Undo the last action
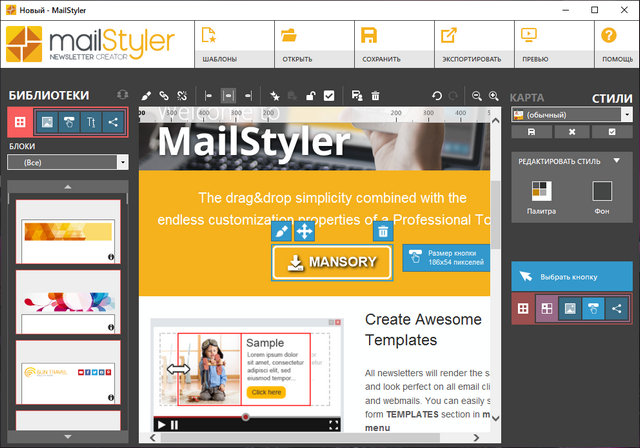This screenshot has width=640, height=448. click(437, 96)
